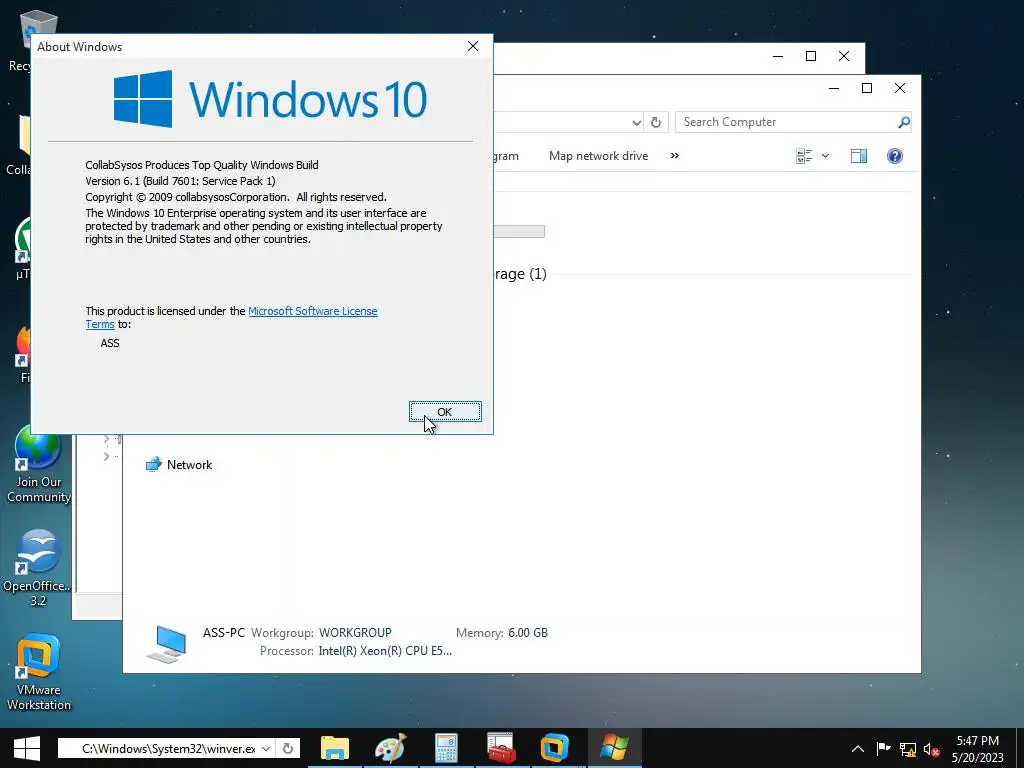Open Action Center flag in tray
This screenshot has height=768, width=1024.
point(883,749)
